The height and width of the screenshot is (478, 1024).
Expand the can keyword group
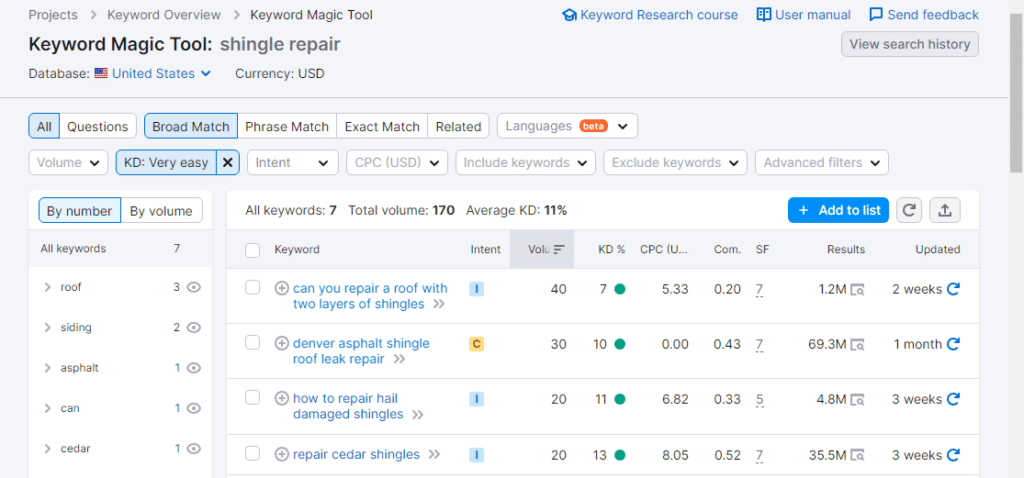47,408
